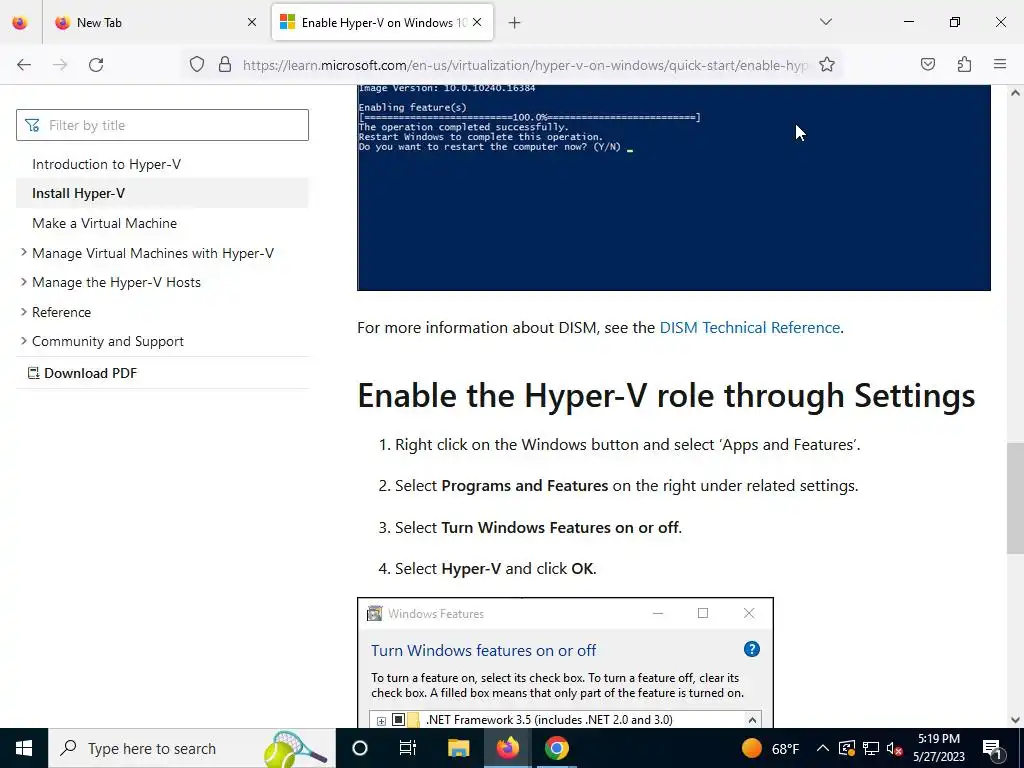Viewport: 1024px width, 768px height.
Task: Open the clock showing 5:19 PM
Action: (x=938, y=748)
